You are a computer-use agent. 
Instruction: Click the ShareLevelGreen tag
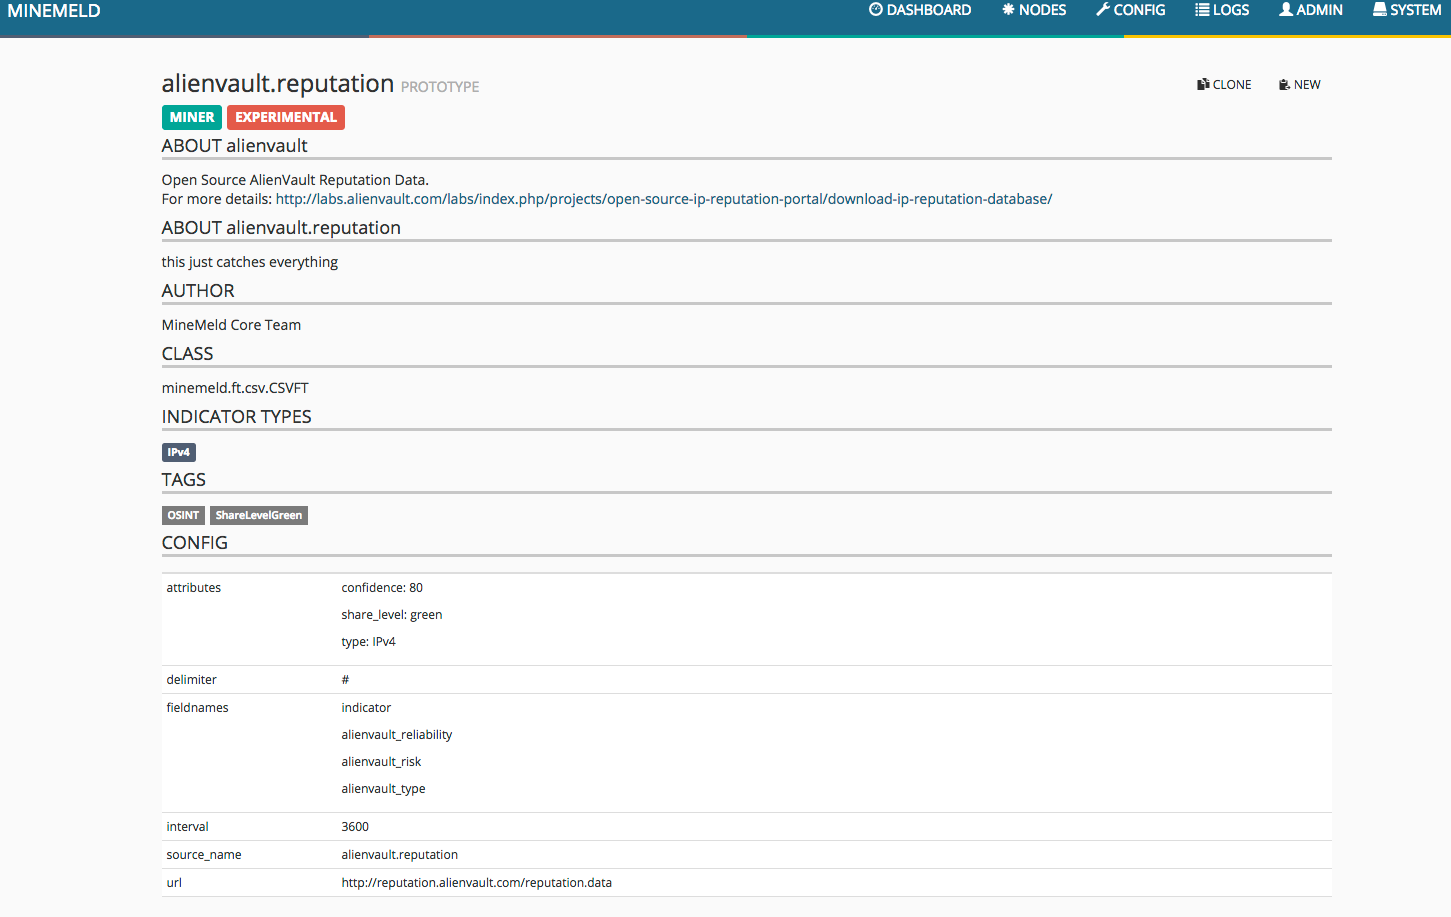[x=259, y=515]
